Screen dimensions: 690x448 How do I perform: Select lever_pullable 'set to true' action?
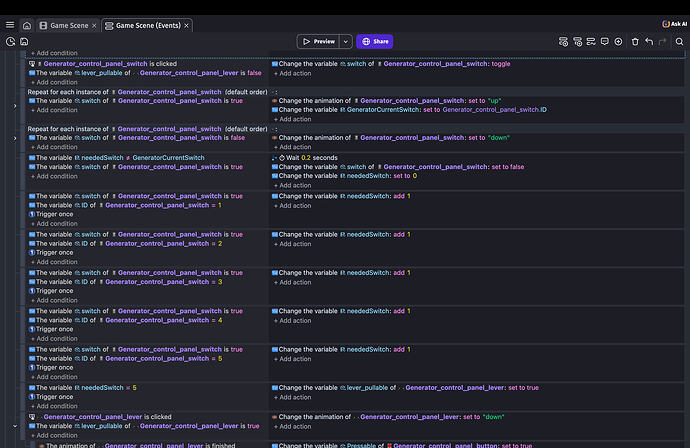(405, 388)
